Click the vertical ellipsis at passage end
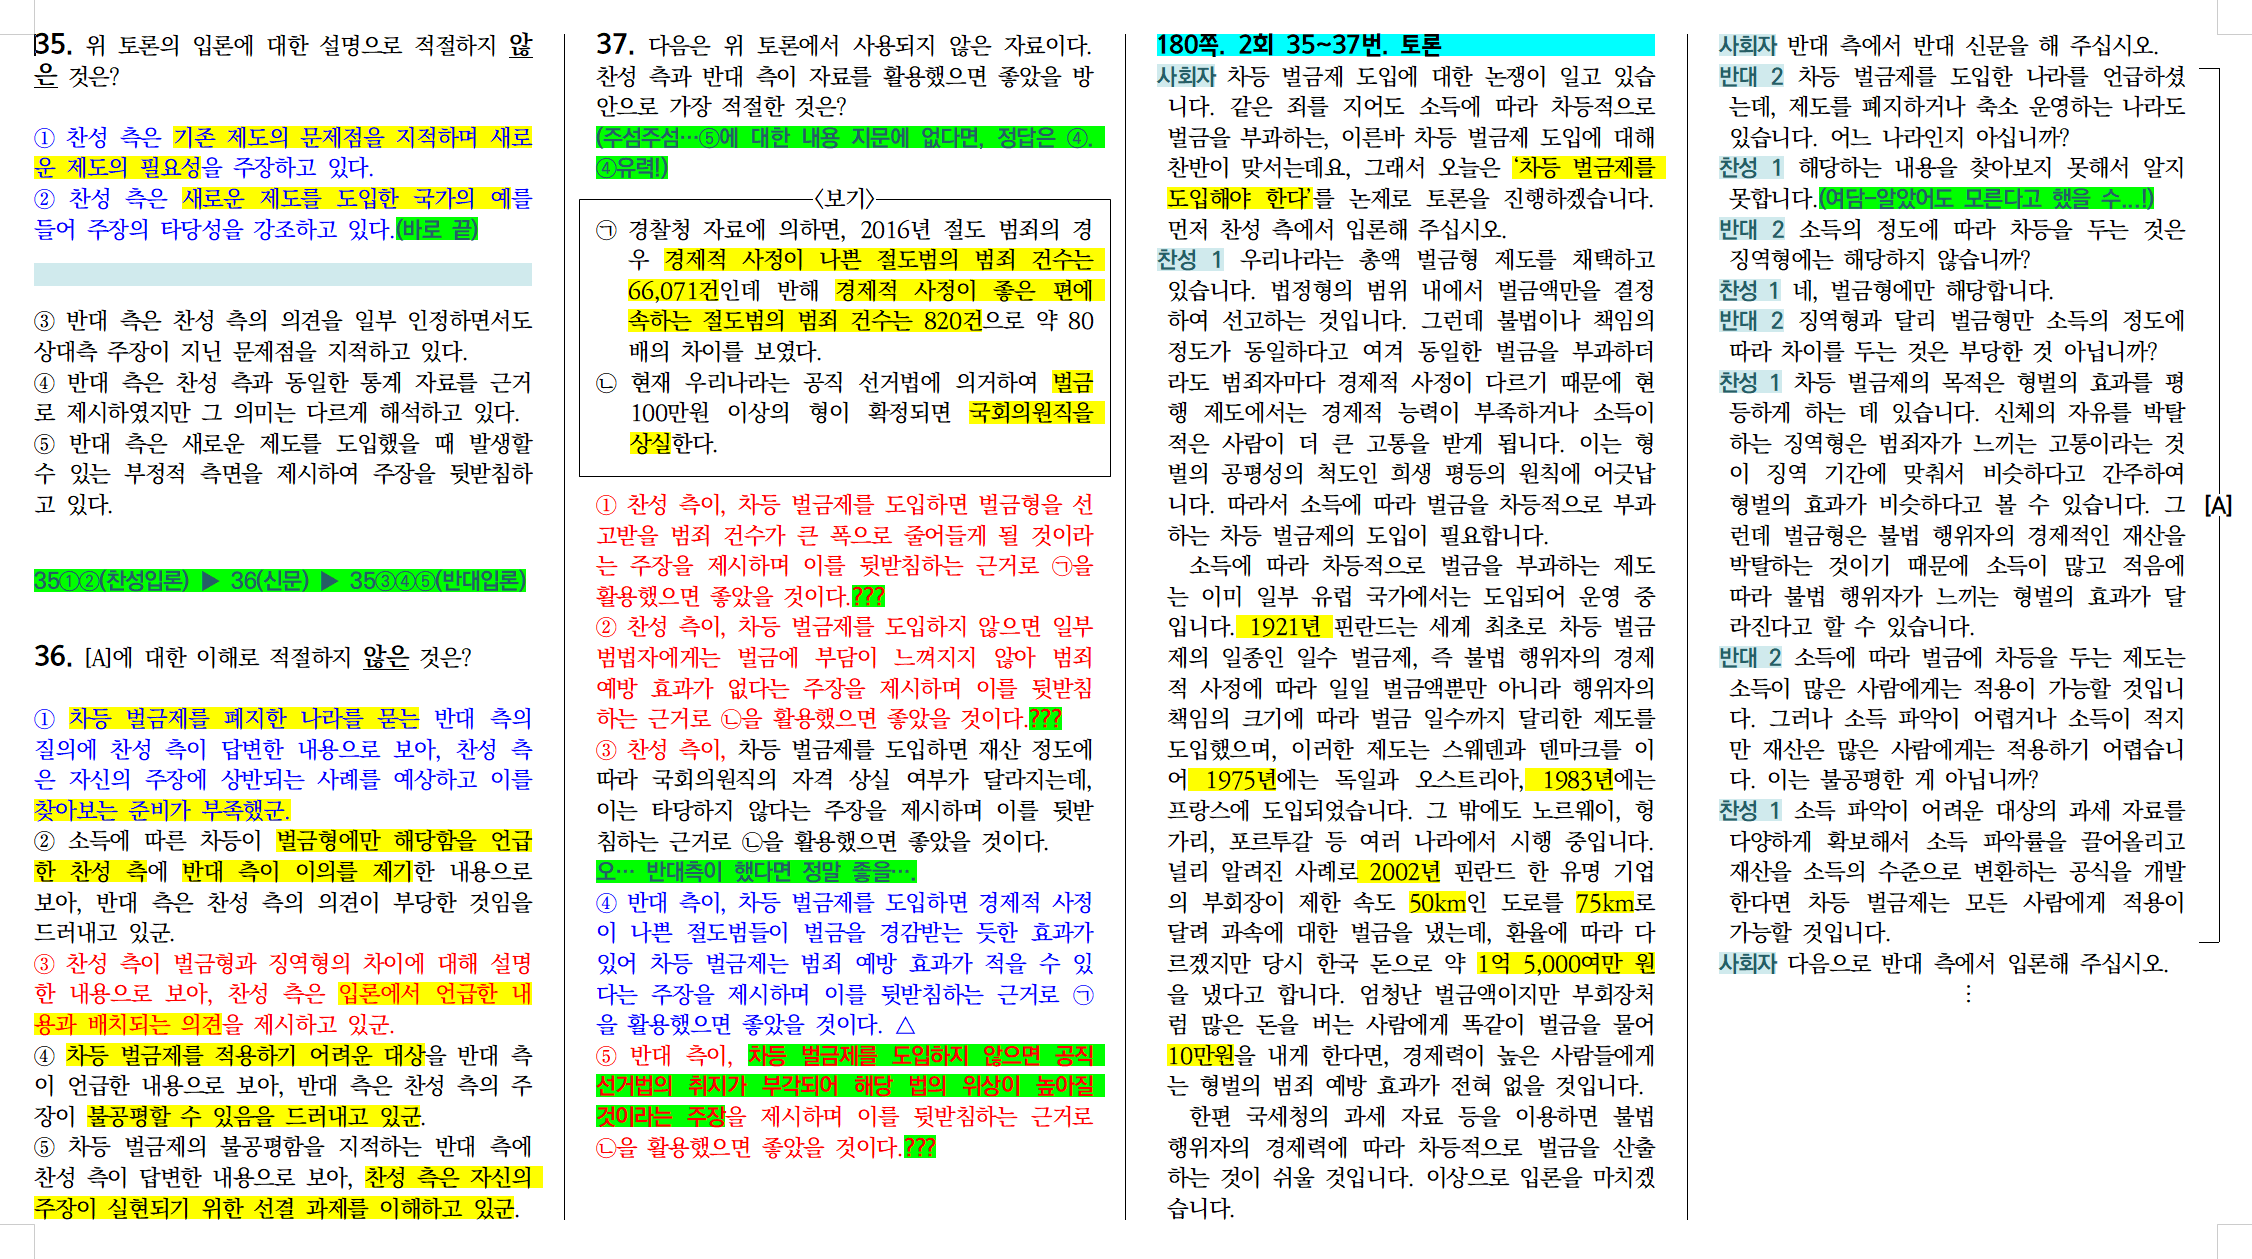2252x1259 pixels. click(x=1967, y=994)
